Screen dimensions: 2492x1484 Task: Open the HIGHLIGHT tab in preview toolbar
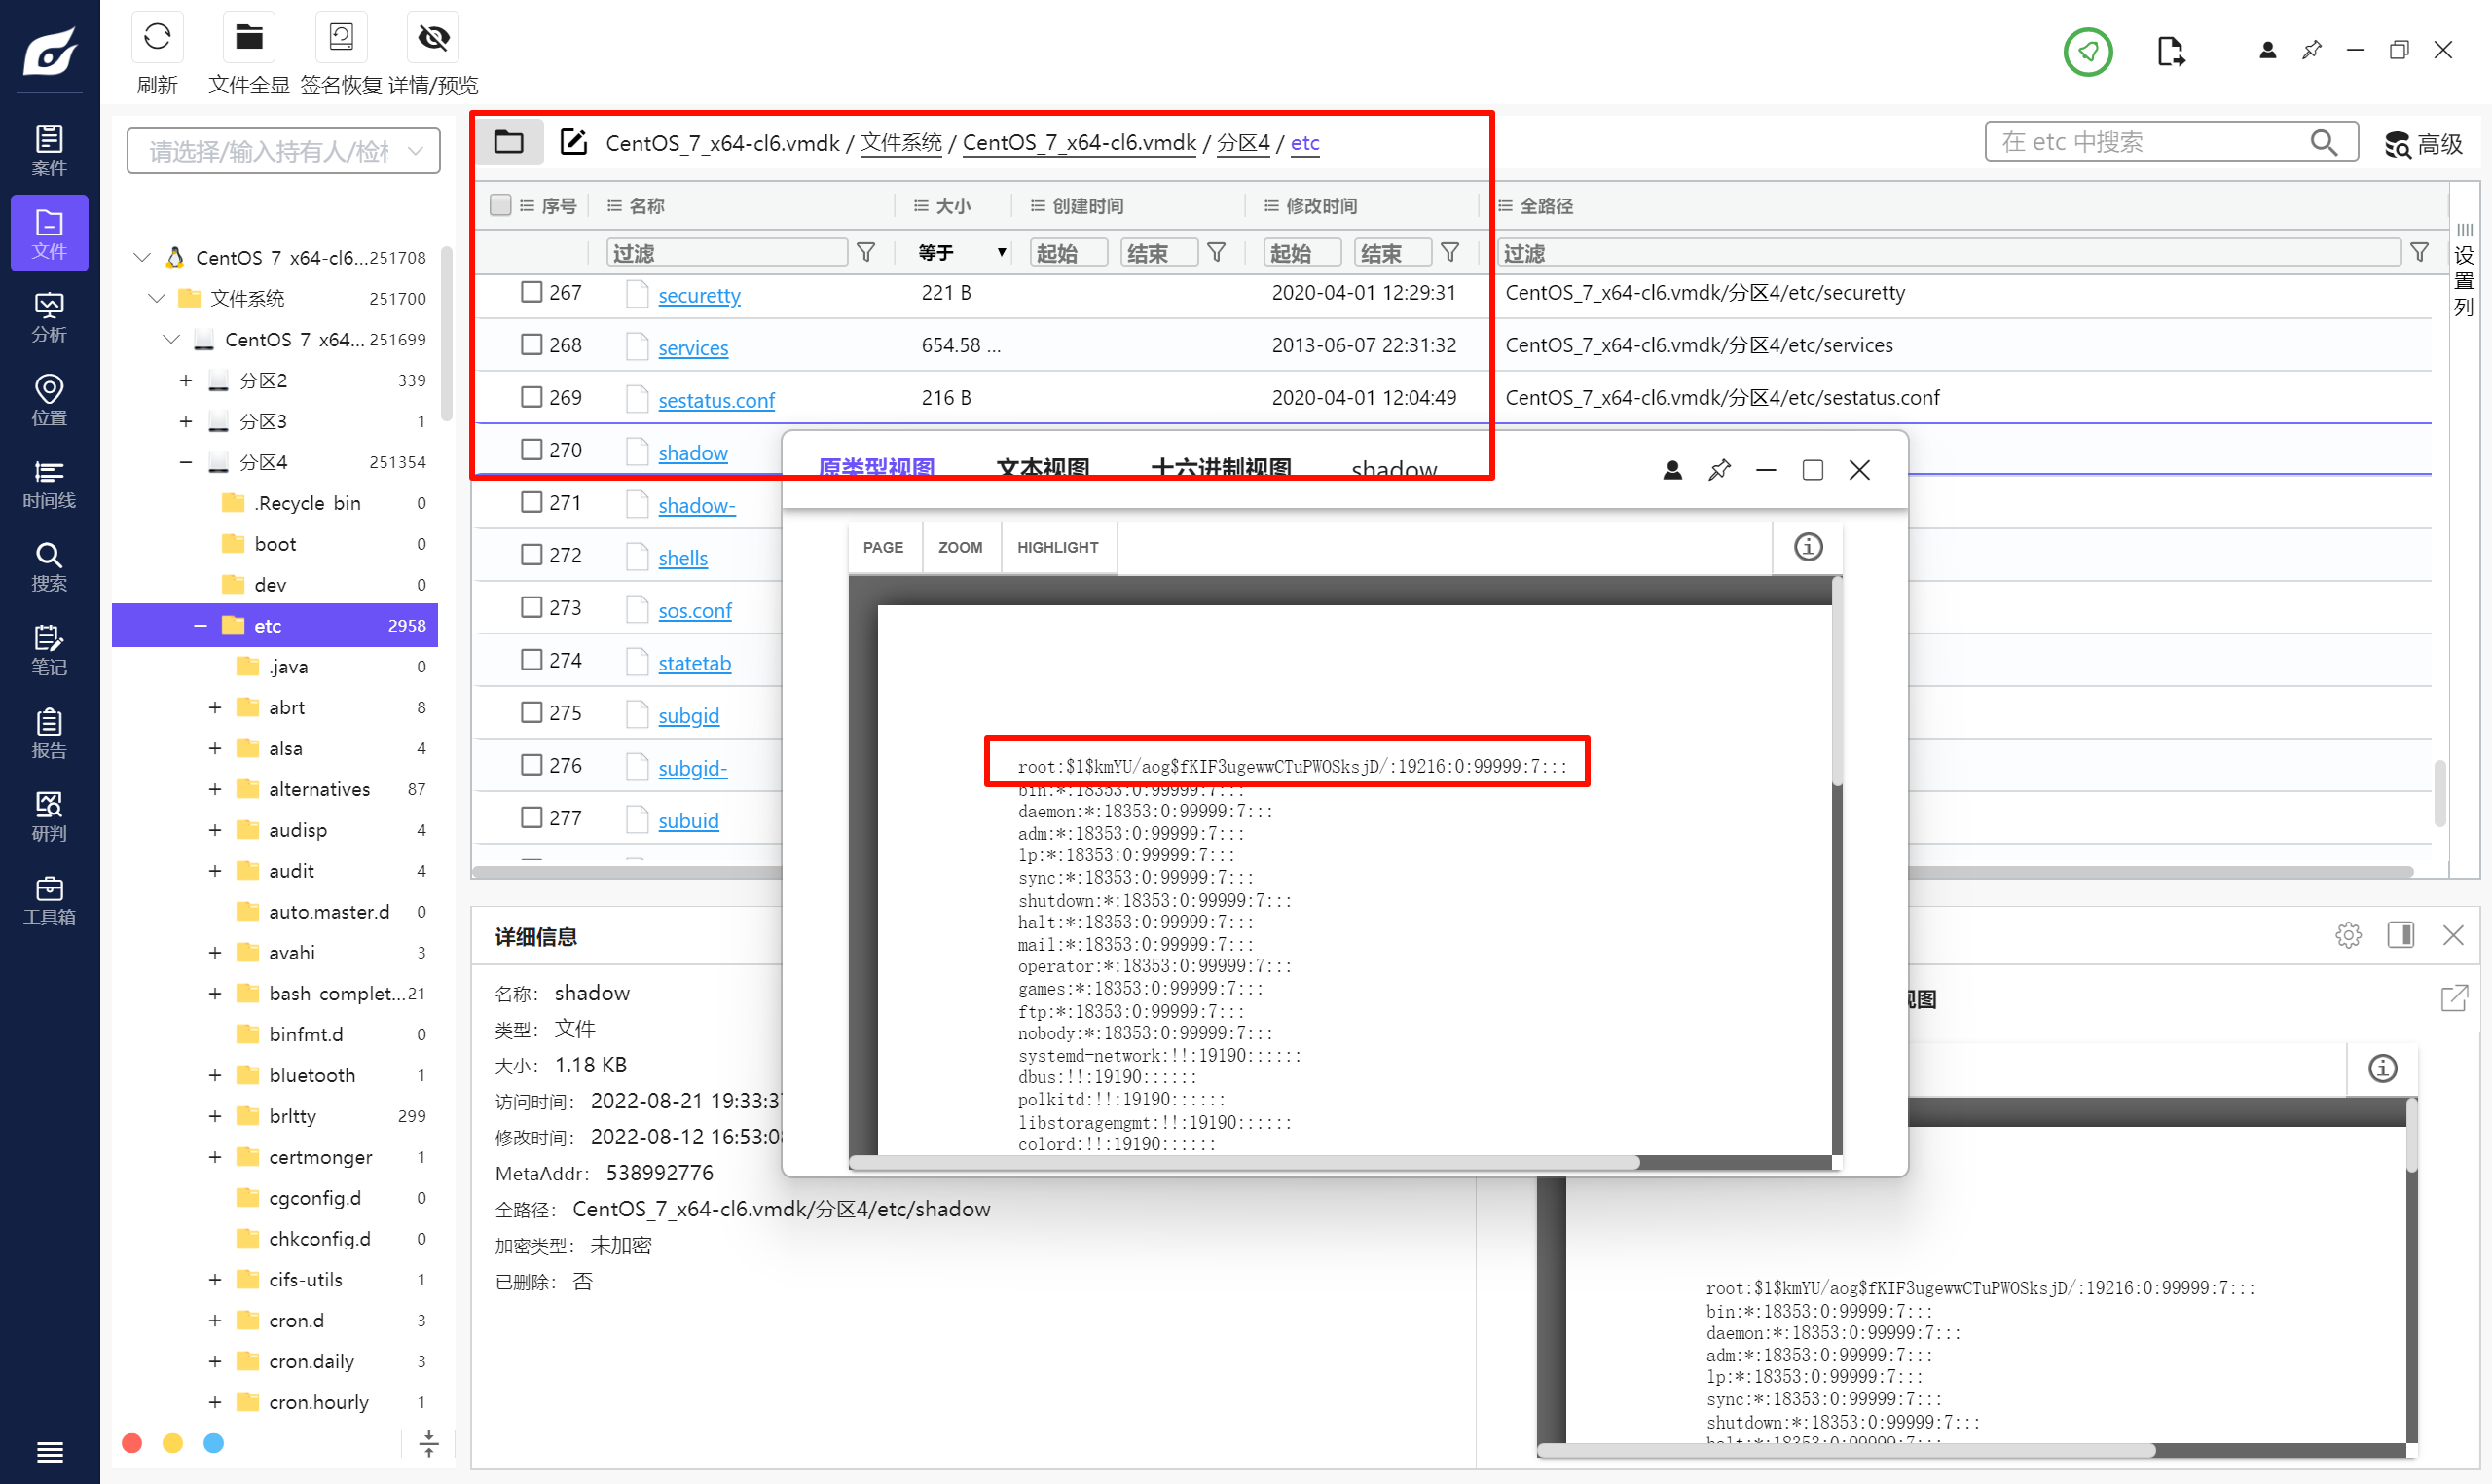(1058, 547)
